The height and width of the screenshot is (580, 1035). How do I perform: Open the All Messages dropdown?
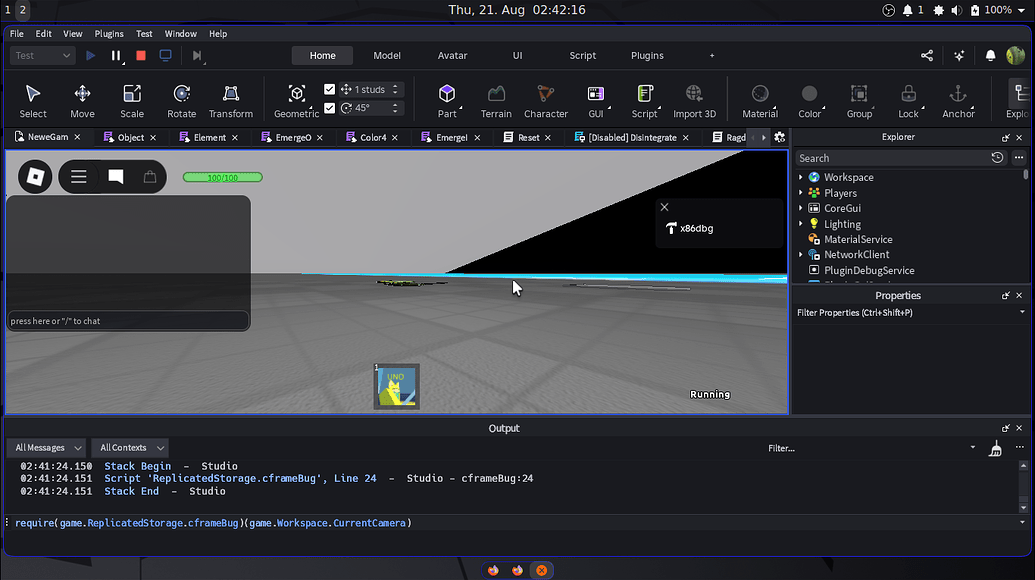click(46, 447)
